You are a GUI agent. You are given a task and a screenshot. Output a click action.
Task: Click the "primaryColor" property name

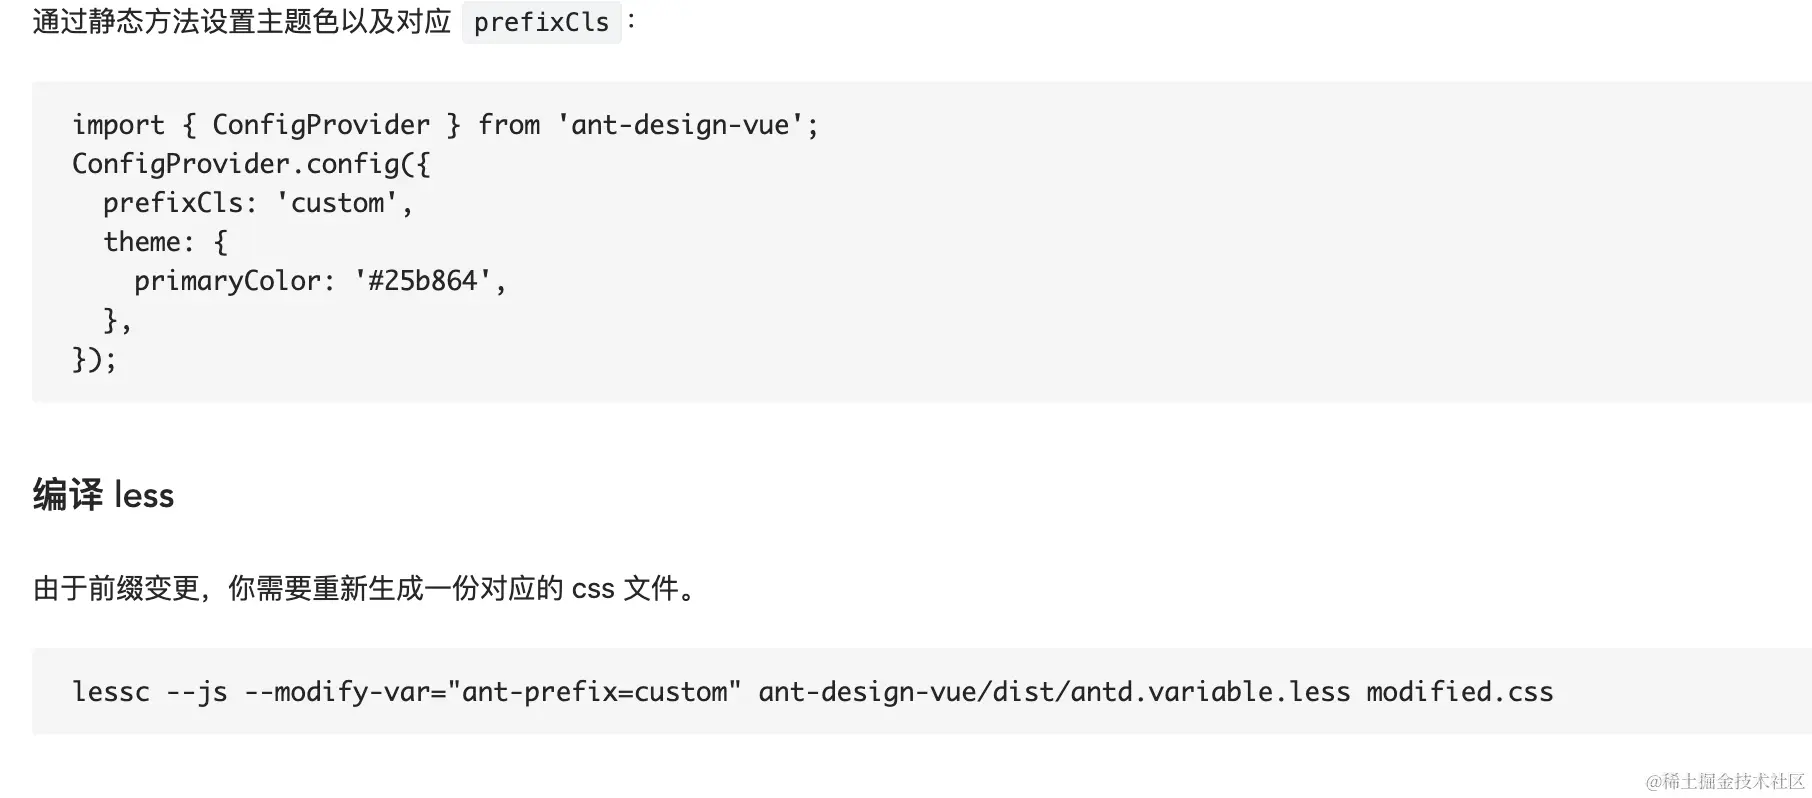[227, 281]
